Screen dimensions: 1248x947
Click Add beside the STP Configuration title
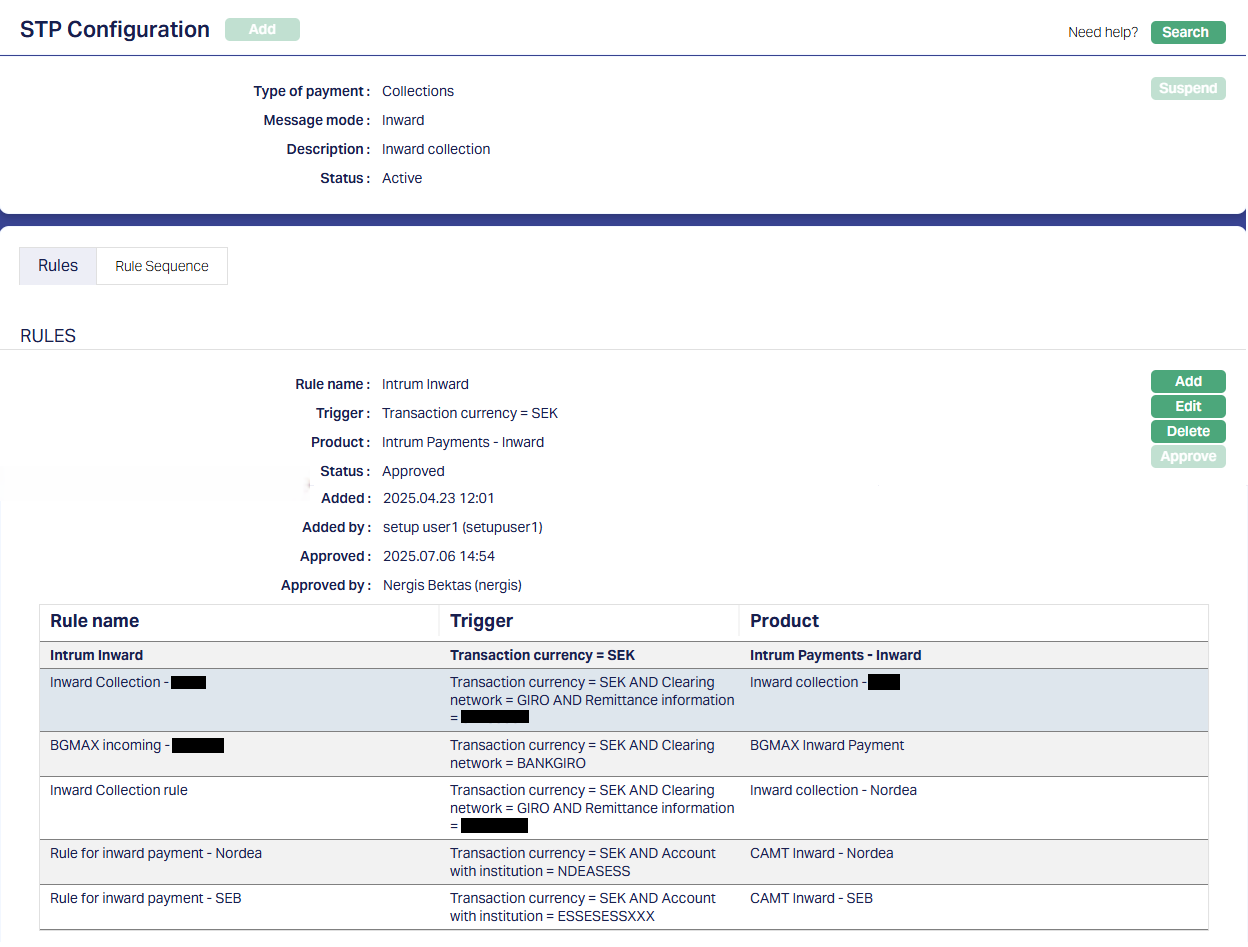(x=262, y=30)
